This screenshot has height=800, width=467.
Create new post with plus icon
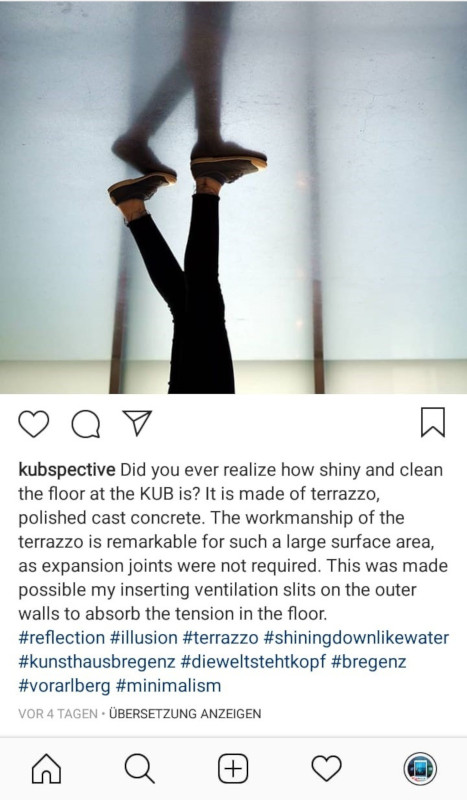tap(233, 768)
